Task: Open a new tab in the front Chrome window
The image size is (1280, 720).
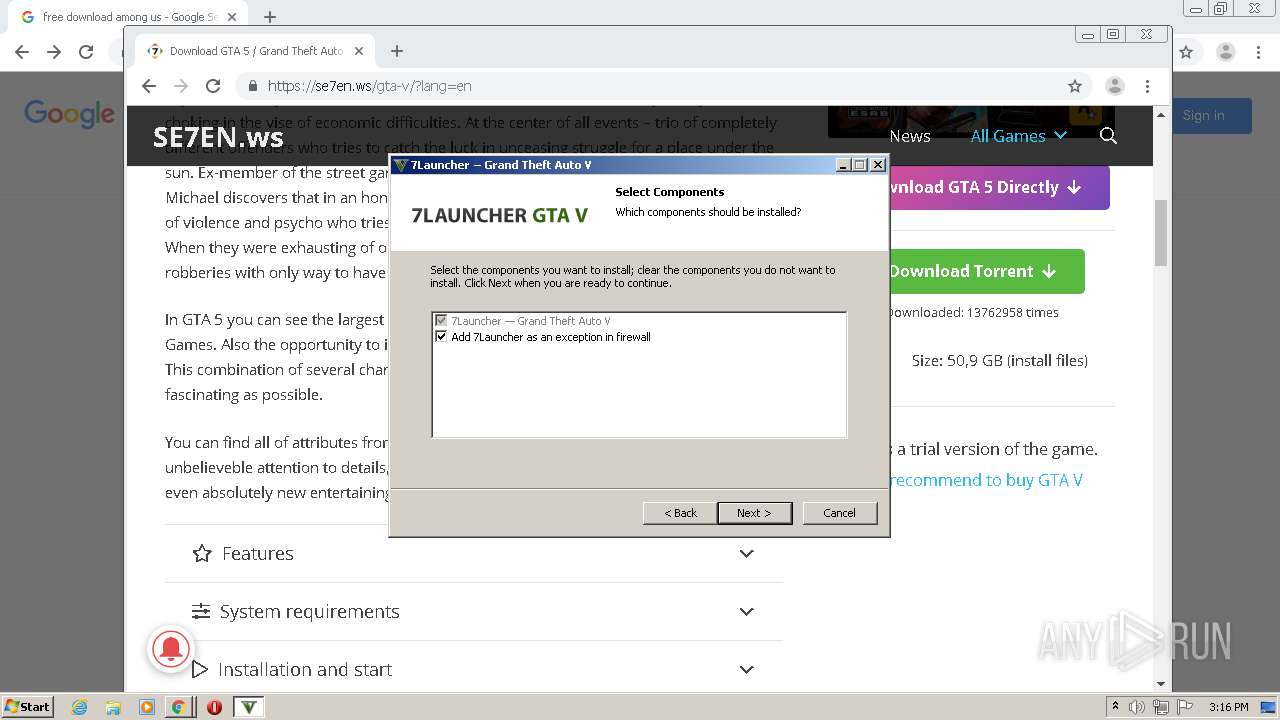Action: 397,51
